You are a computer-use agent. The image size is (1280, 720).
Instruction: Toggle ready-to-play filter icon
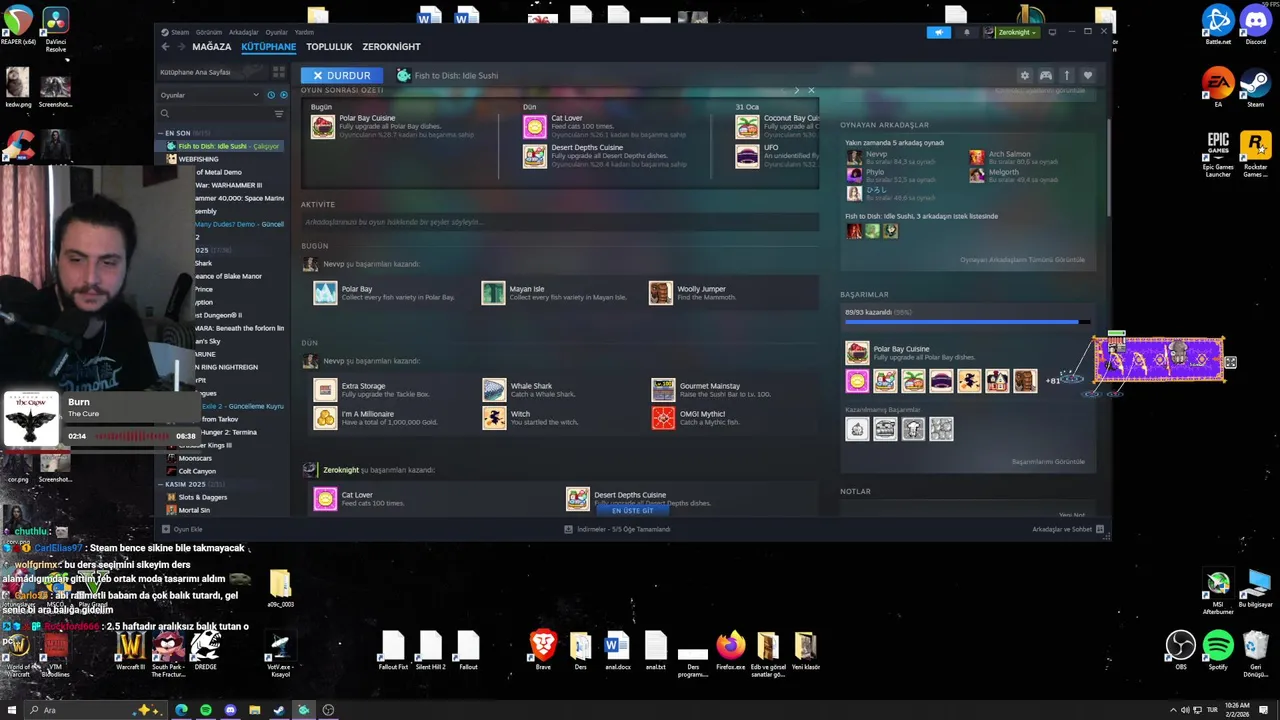[283, 95]
